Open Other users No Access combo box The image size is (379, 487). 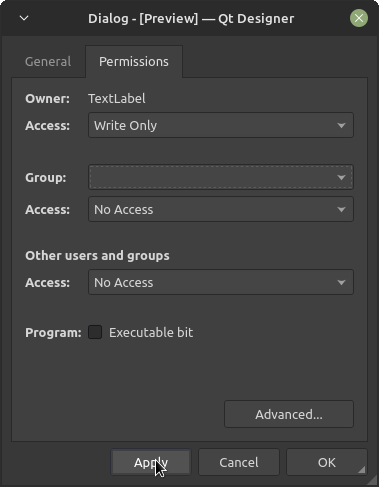221,282
